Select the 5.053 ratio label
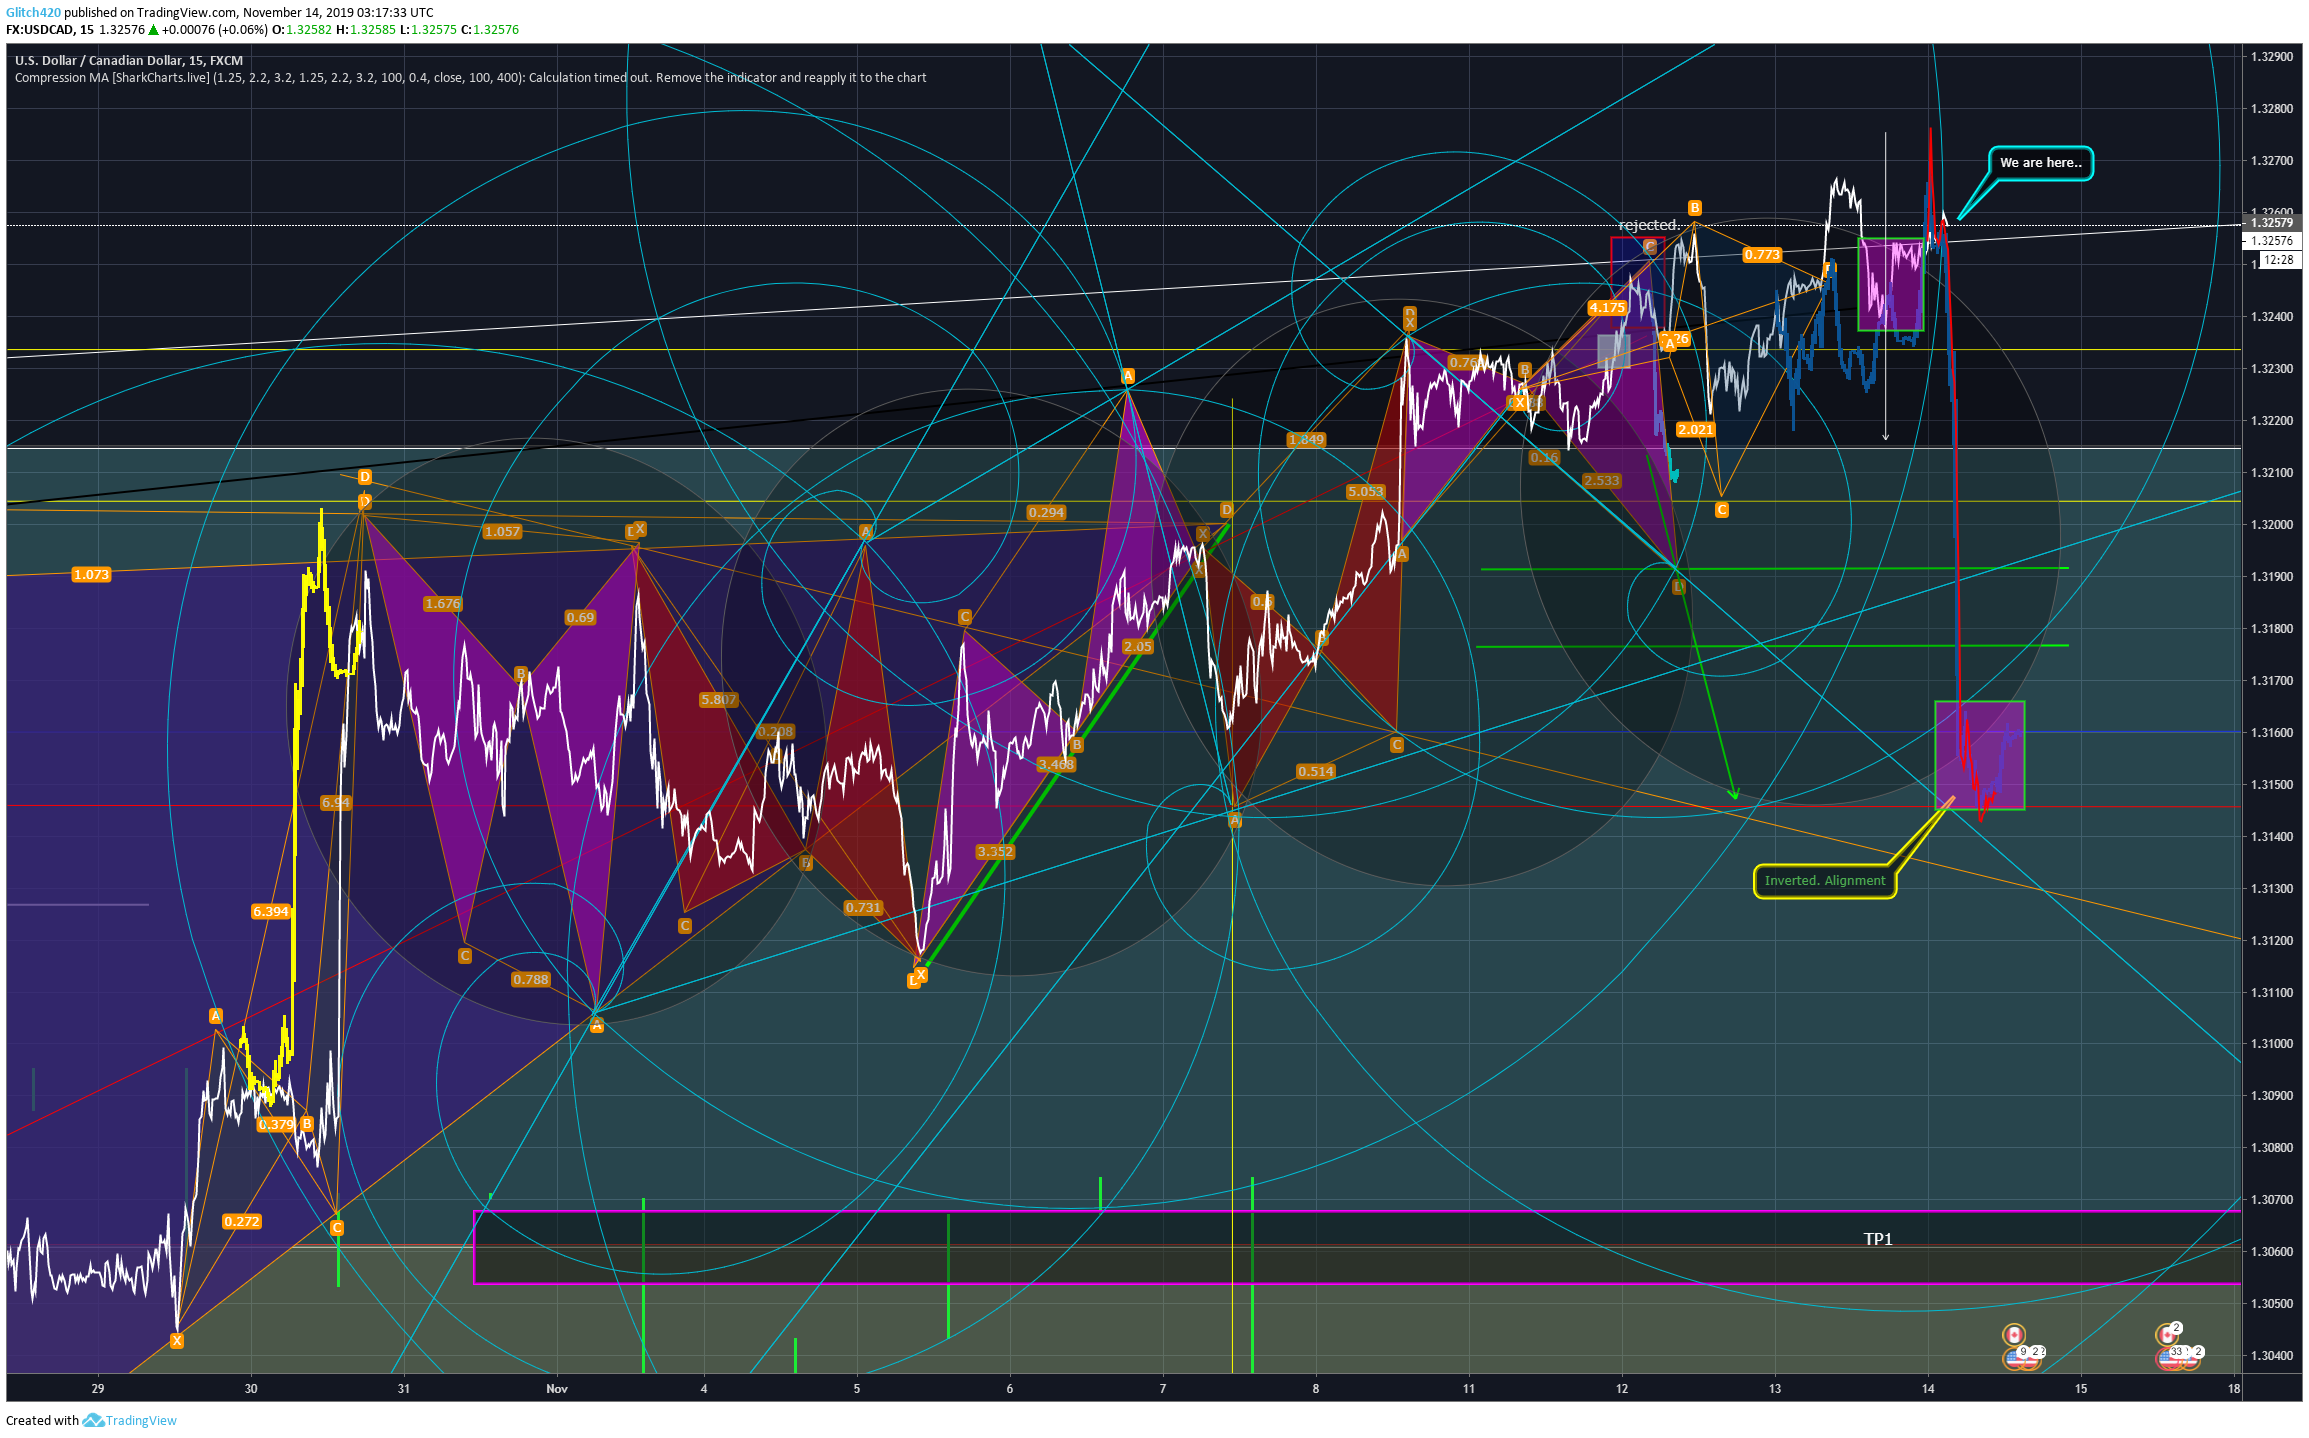Image resolution: width=2309 pixels, height=1438 pixels. [x=1365, y=491]
